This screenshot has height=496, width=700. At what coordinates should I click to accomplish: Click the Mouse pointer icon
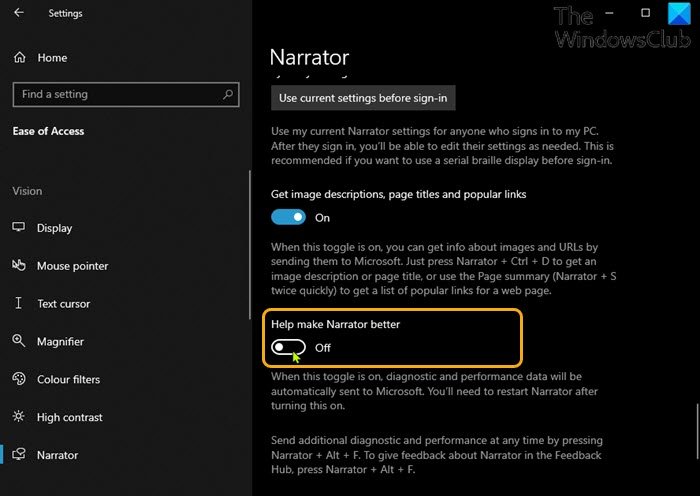[18, 265]
